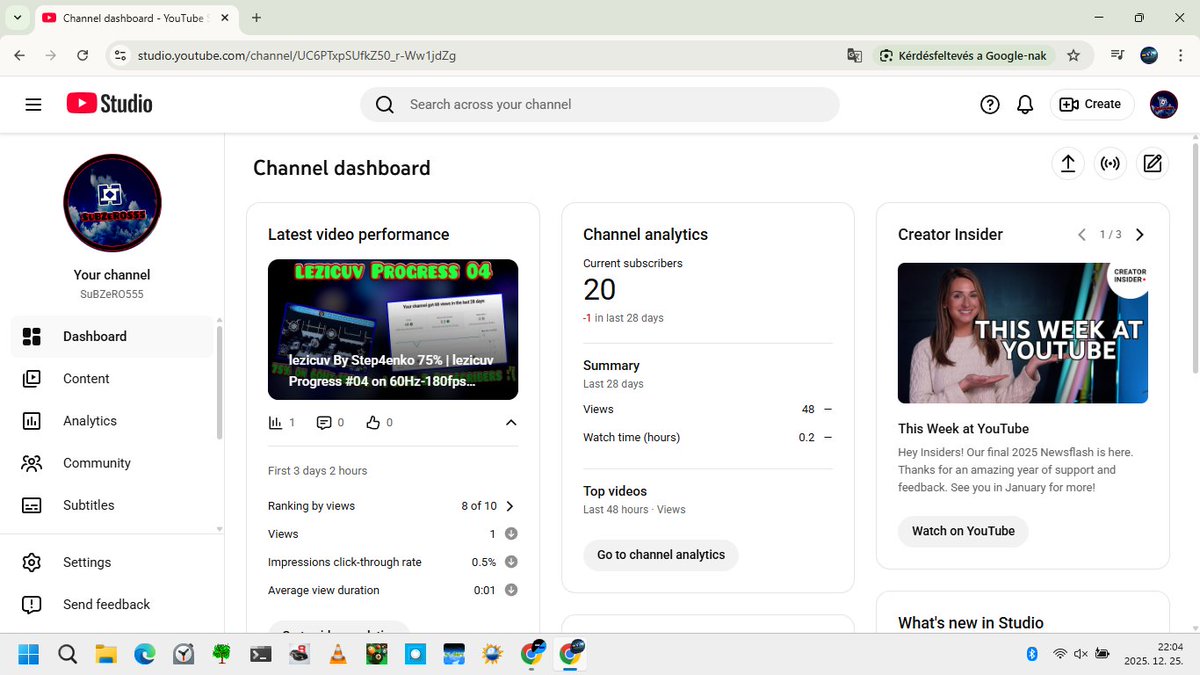Open Chrome profile avatar in toolbar

1149,56
